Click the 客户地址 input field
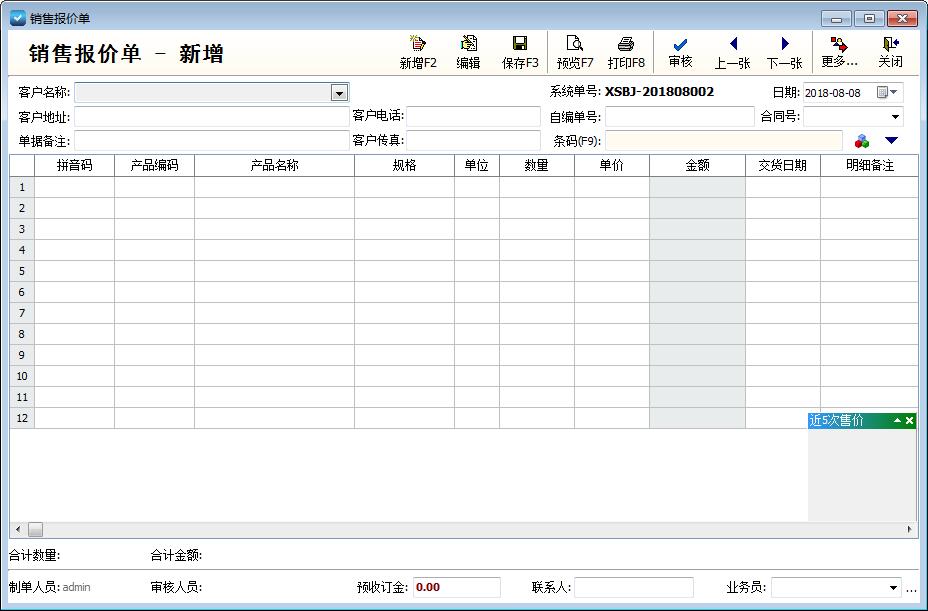Image resolution: width=928 pixels, height=611 pixels. tap(212, 117)
